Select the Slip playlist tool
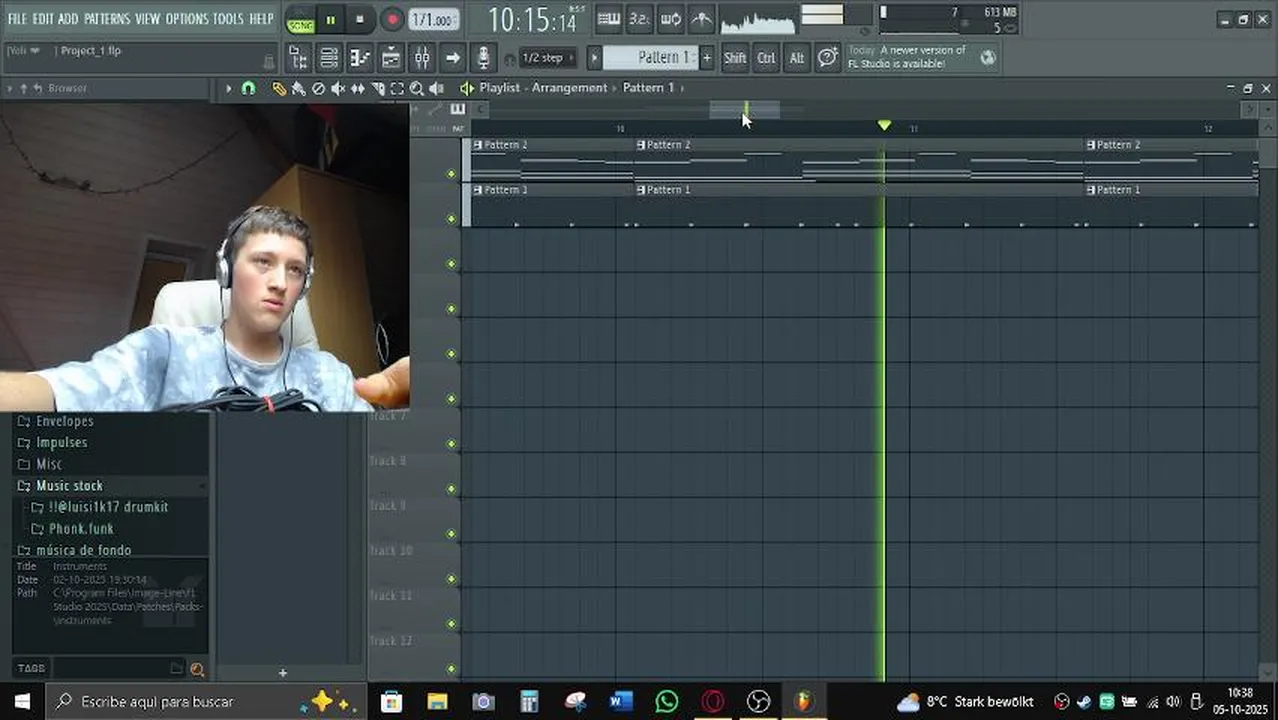Image resolution: width=1278 pixels, height=720 pixels. pyautogui.click(x=358, y=88)
